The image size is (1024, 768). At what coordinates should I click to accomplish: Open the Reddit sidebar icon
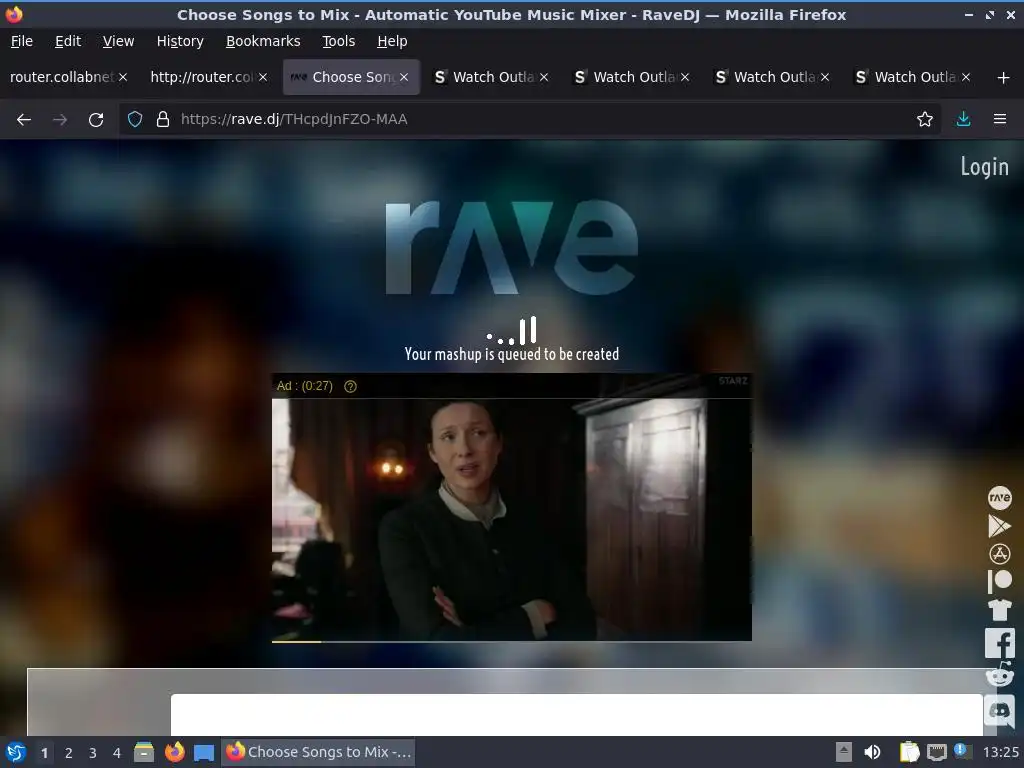click(x=1000, y=675)
